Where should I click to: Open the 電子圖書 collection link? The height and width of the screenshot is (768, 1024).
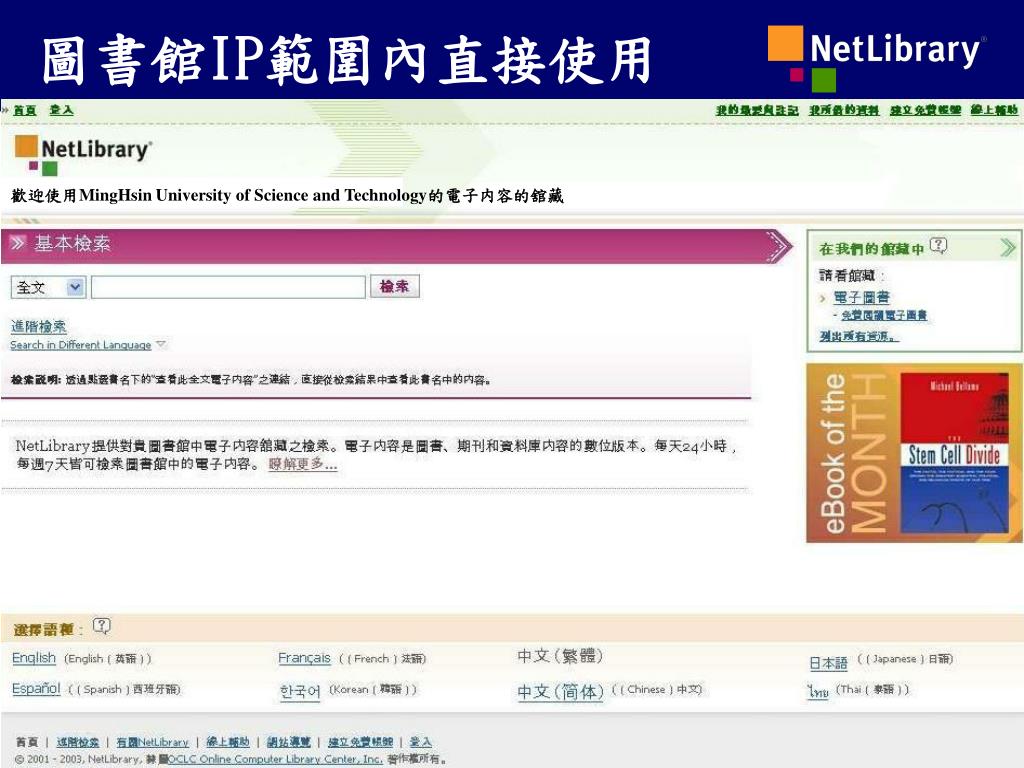point(861,297)
